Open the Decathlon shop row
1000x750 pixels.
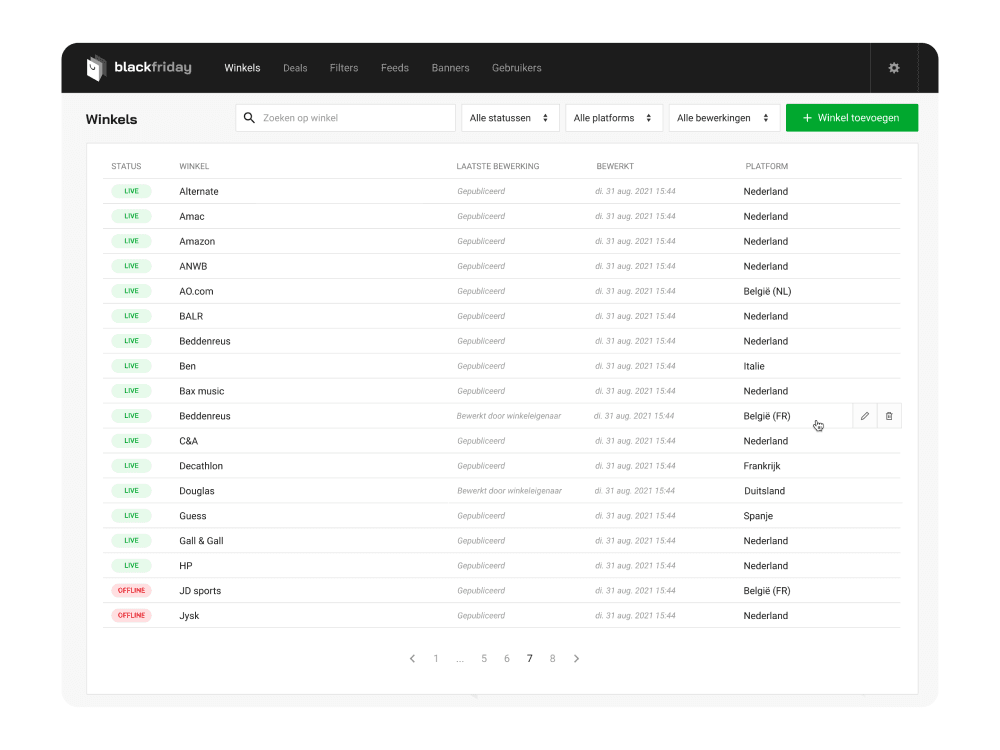tap(502, 466)
